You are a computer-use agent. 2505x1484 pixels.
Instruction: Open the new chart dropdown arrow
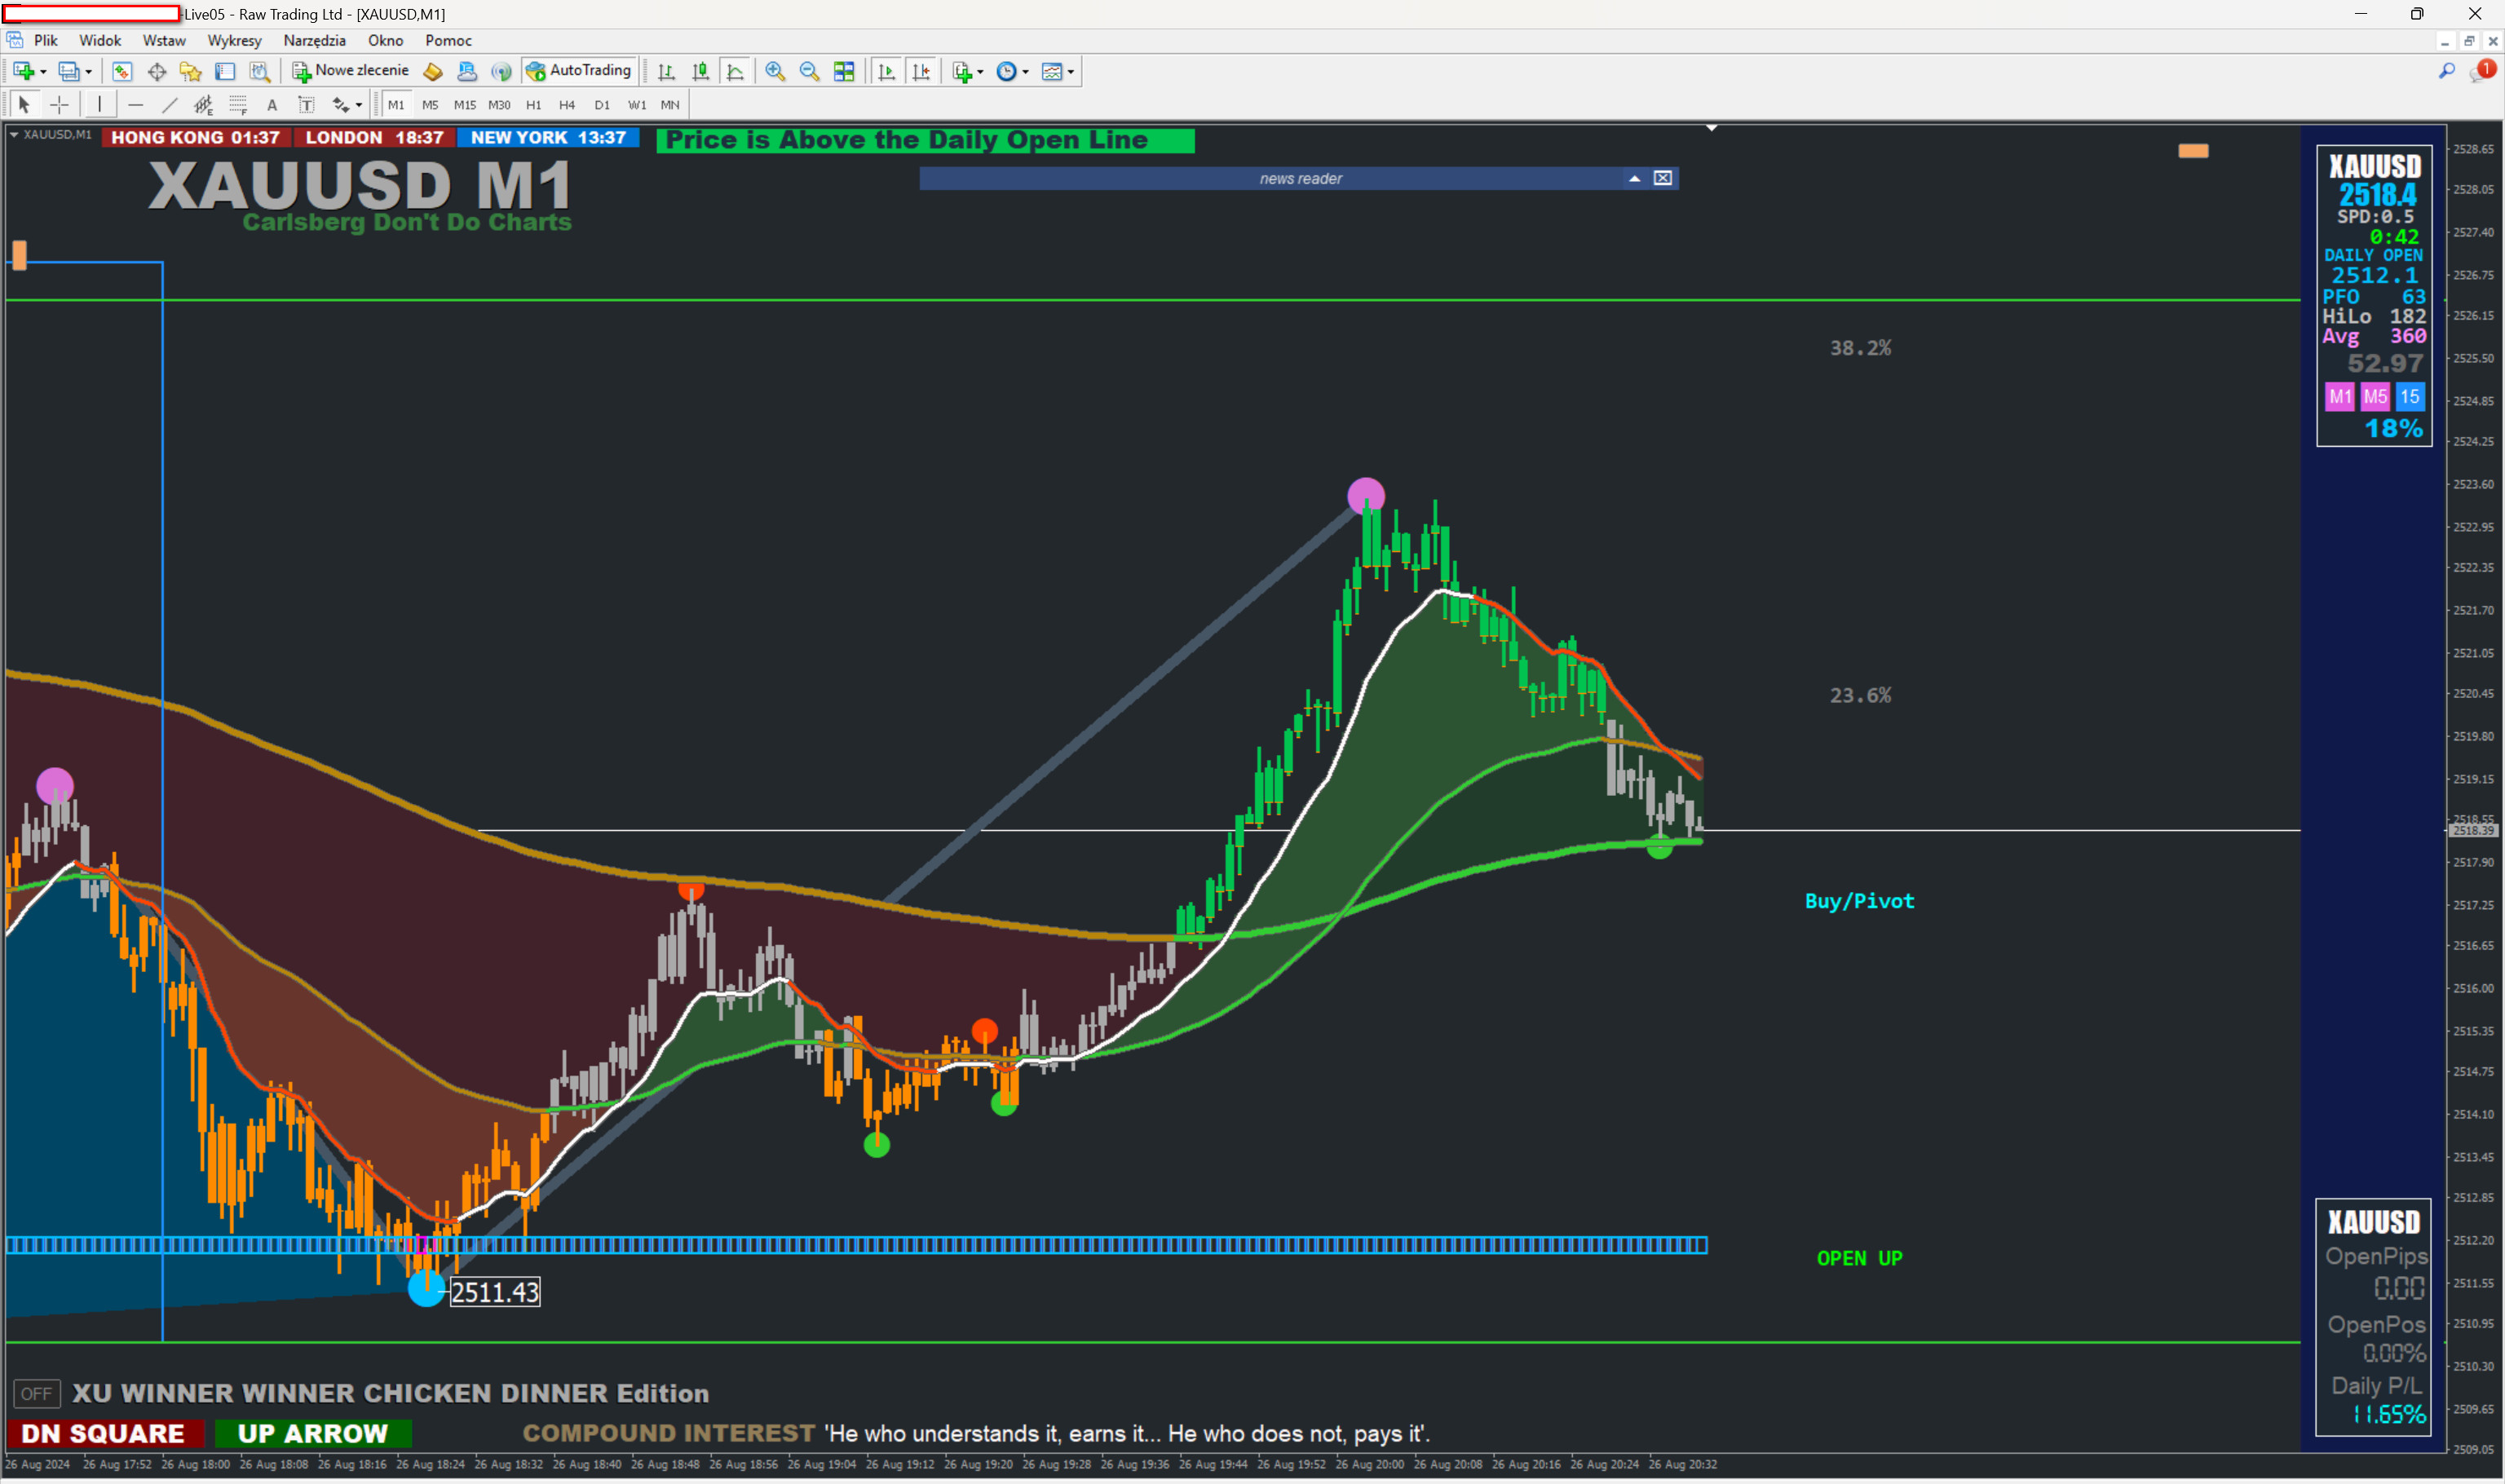click(43, 72)
